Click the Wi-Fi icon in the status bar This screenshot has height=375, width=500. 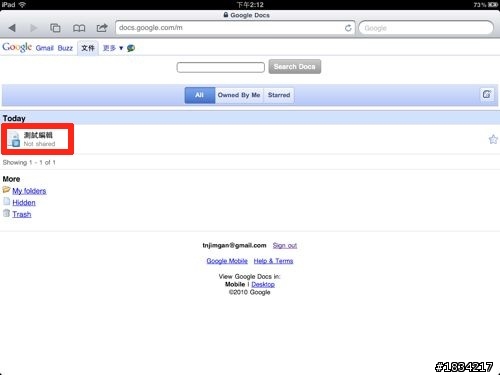(x=22, y=5)
